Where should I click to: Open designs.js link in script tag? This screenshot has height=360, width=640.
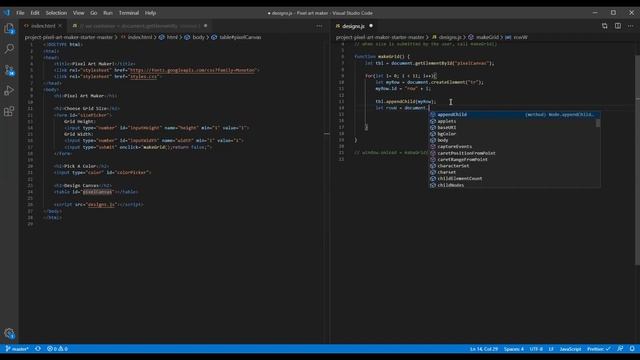point(101,204)
